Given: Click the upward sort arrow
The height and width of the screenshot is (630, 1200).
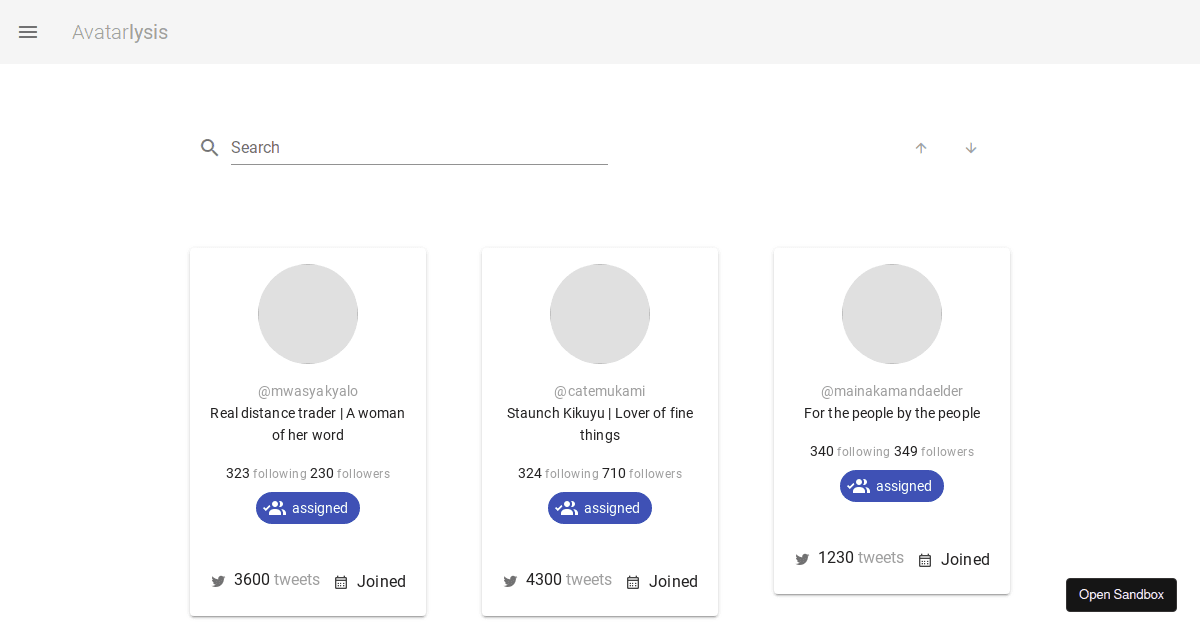Looking at the screenshot, I should 921,147.
